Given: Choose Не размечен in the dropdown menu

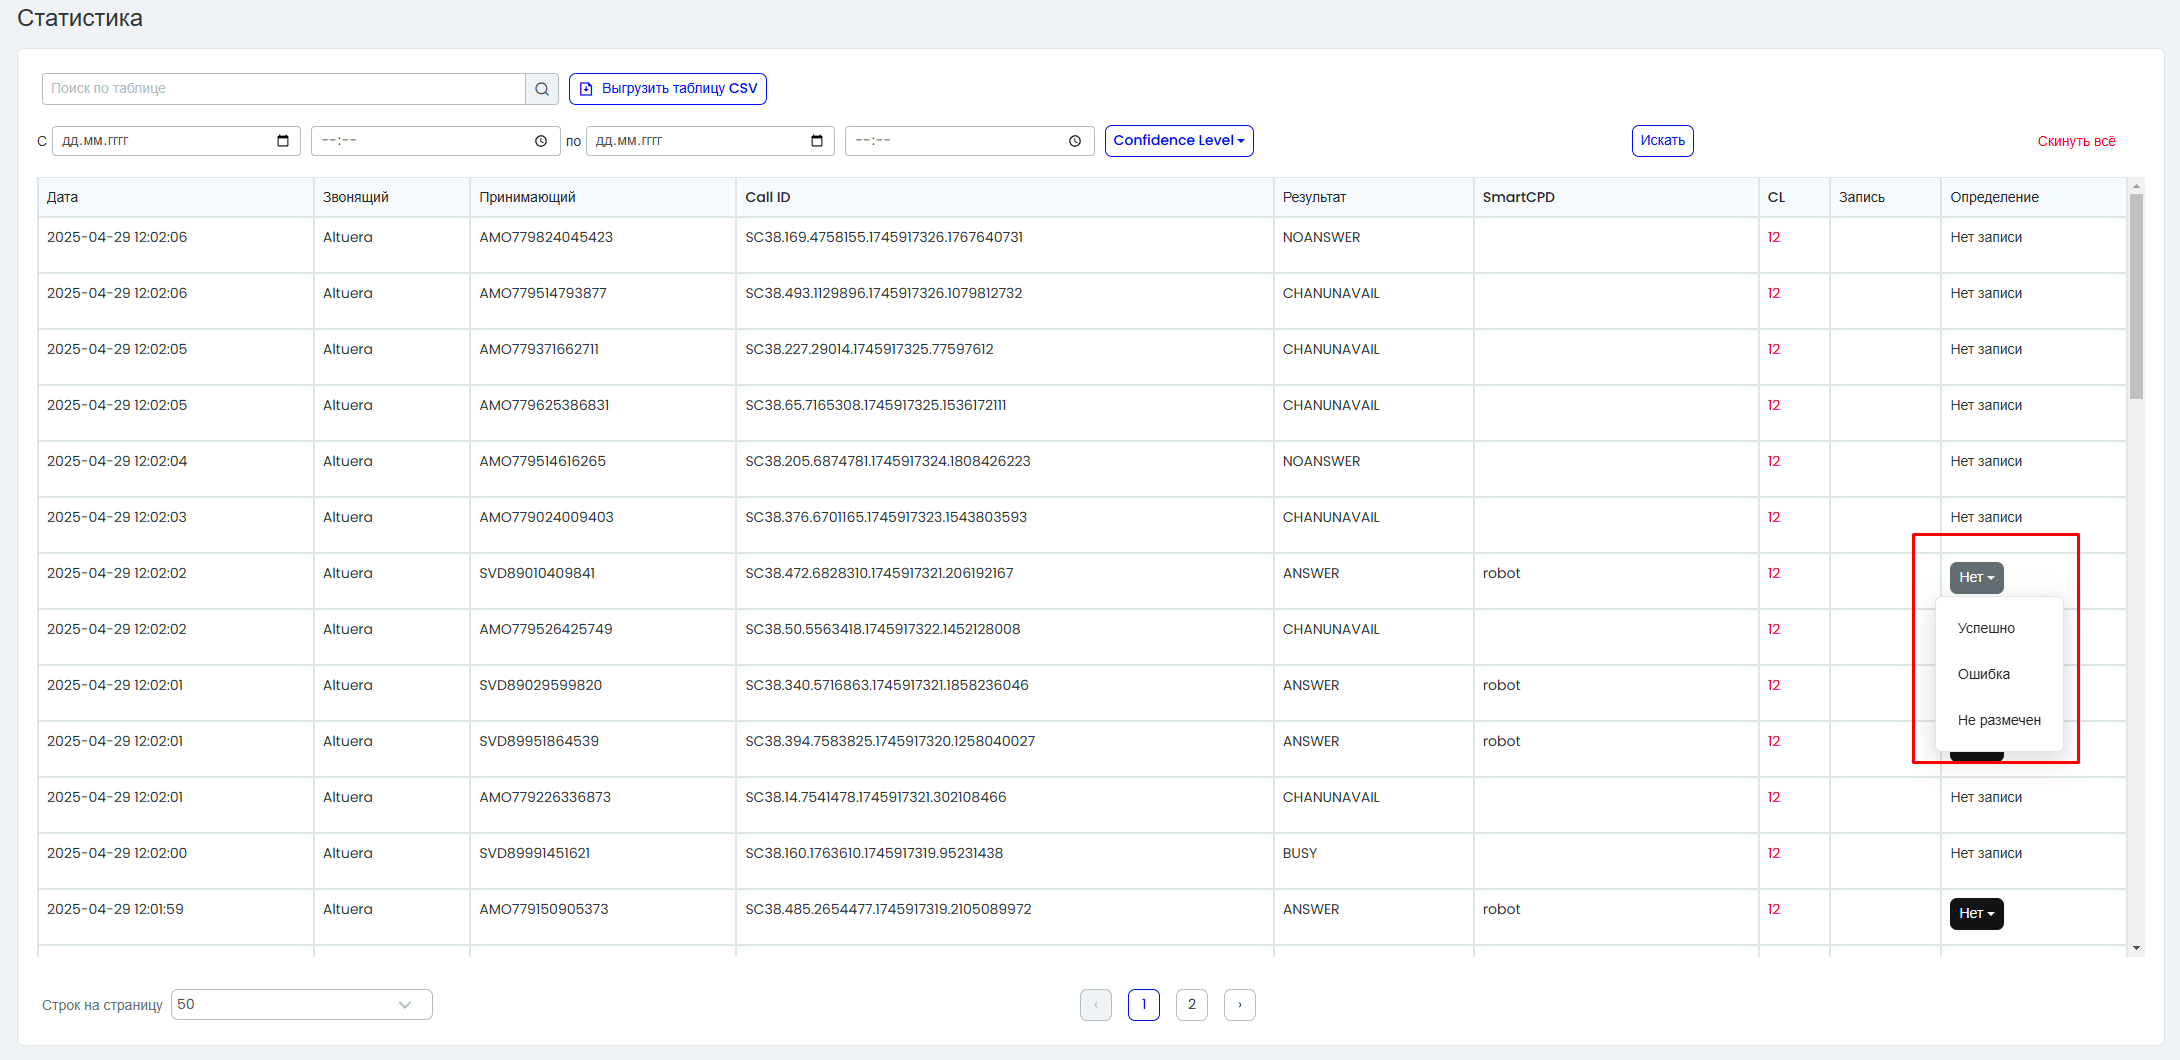Looking at the screenshot, I should coord(1999,720).
